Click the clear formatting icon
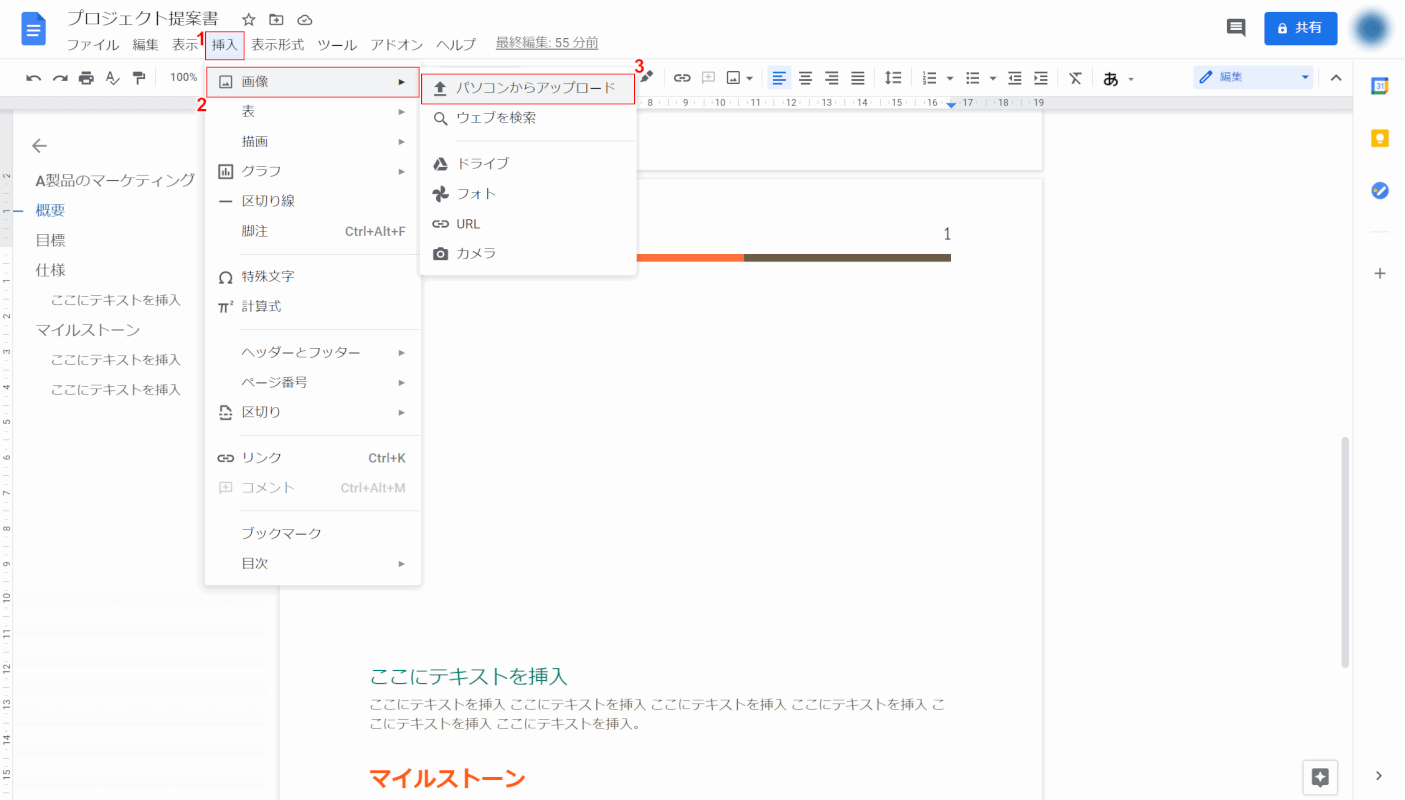 (x=1075, y=78)
